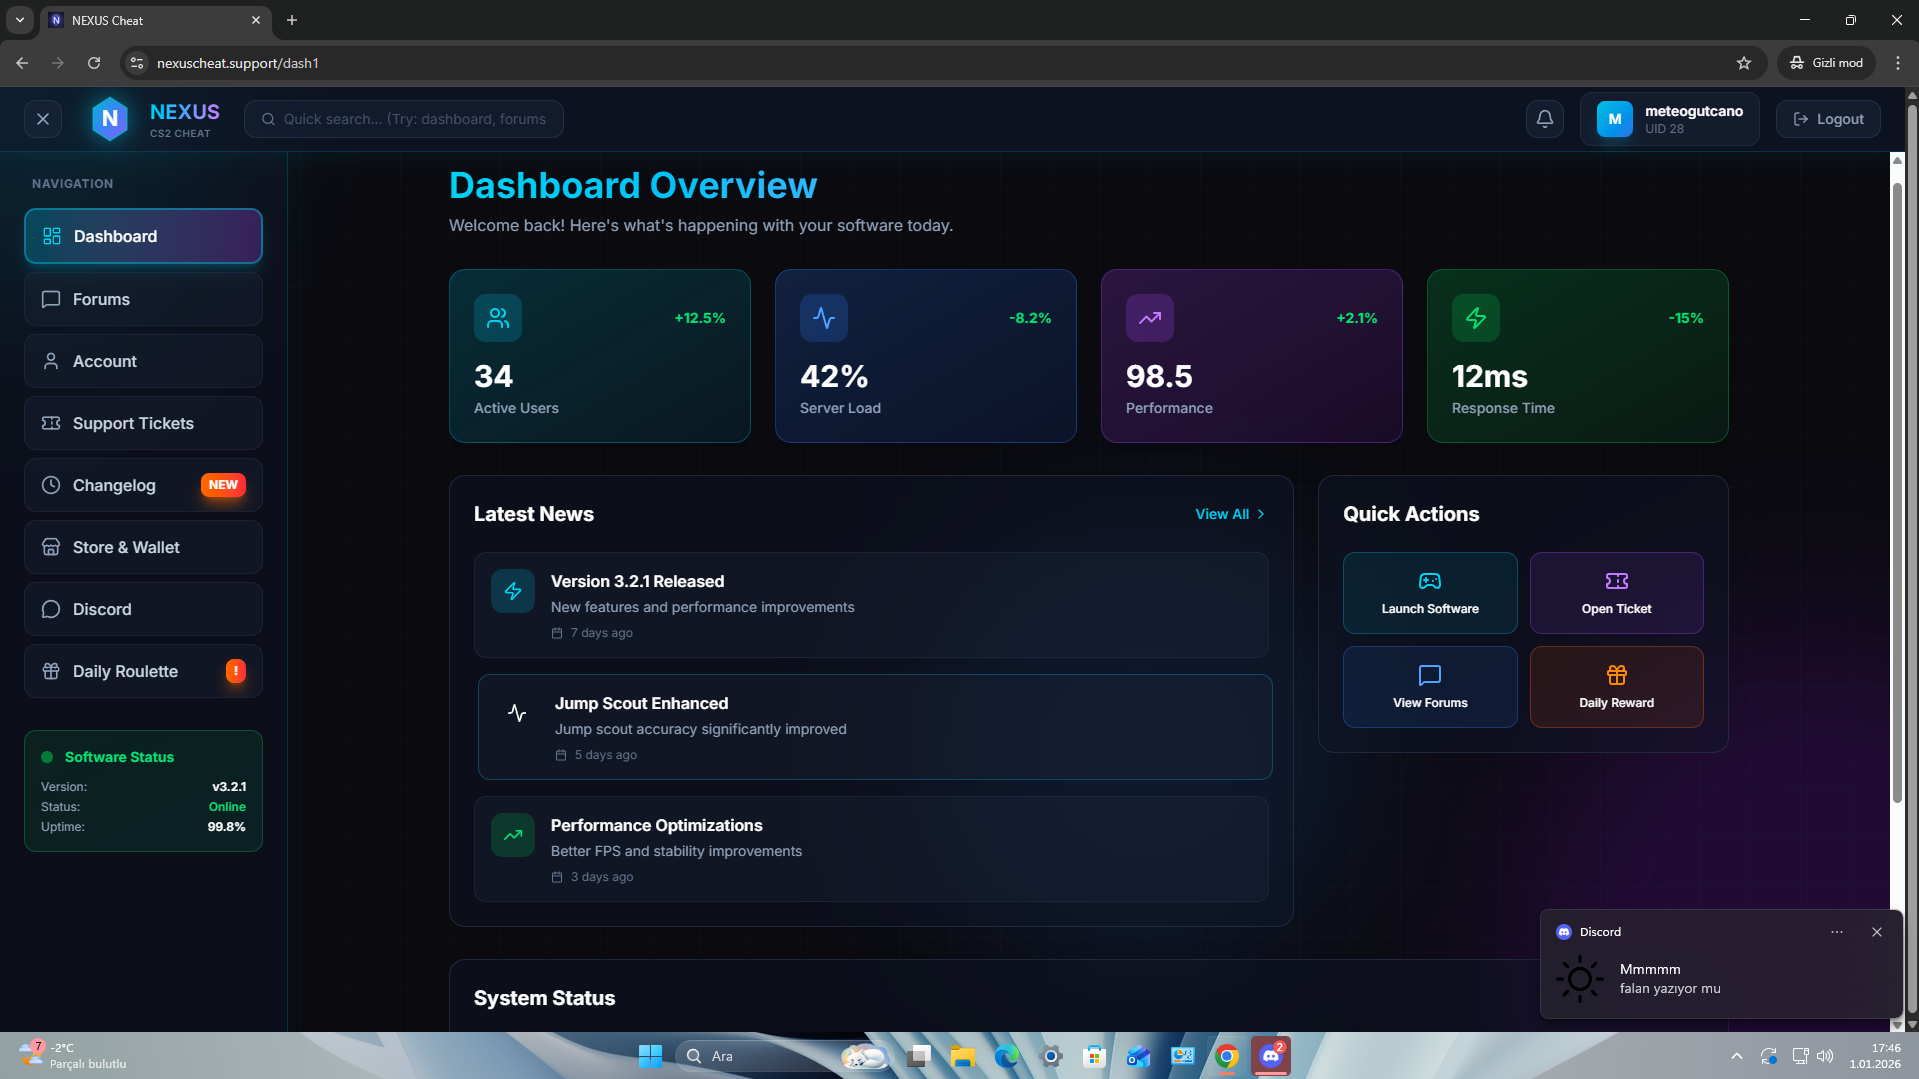Click View All in Latest News
Viewport: 1919px width, 1079px height.
coord(1230,514)
